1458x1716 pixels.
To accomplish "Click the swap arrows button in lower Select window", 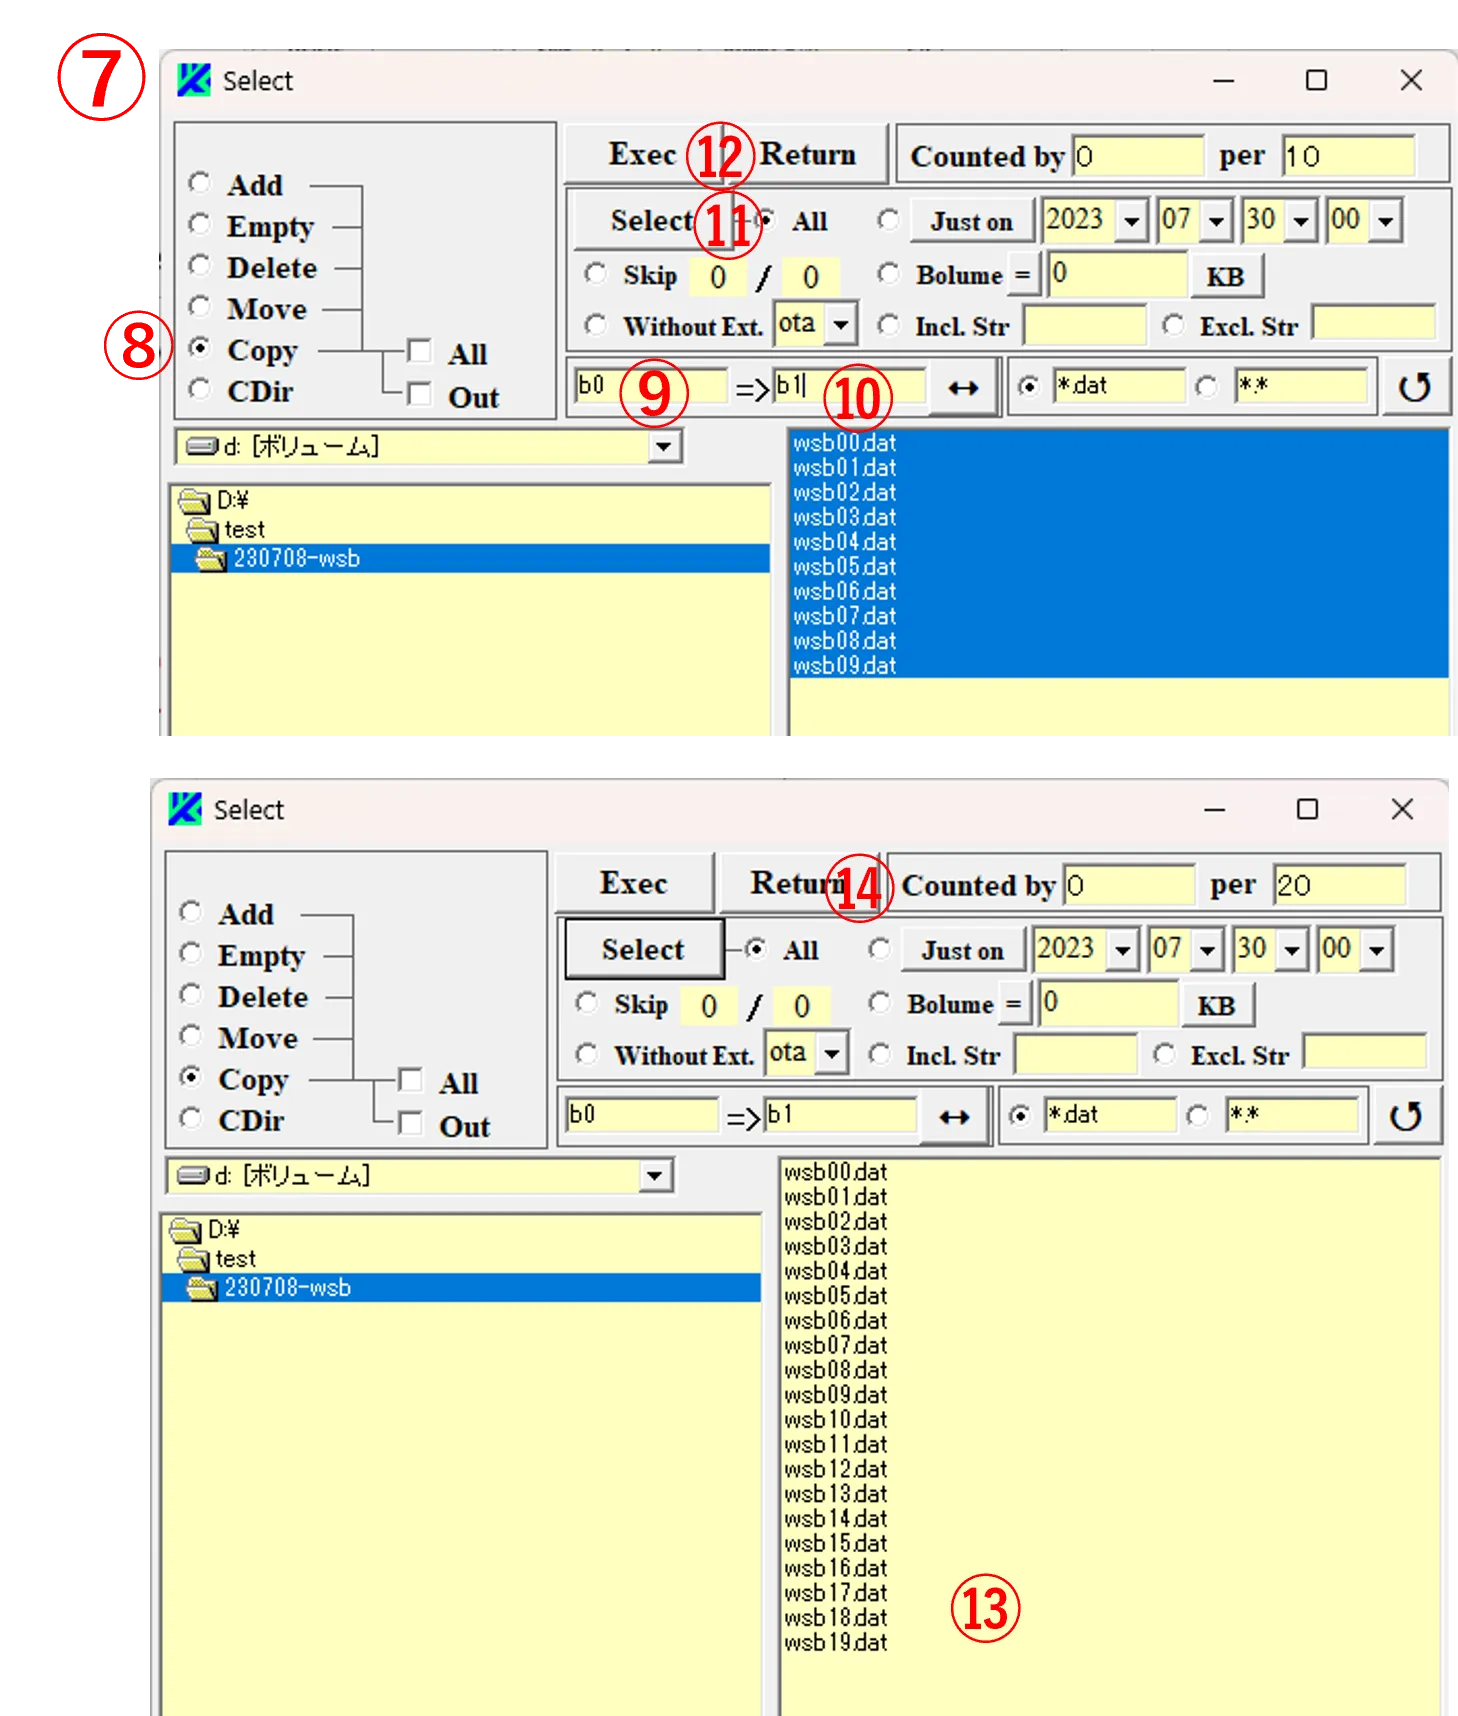I will [954, 1116].
